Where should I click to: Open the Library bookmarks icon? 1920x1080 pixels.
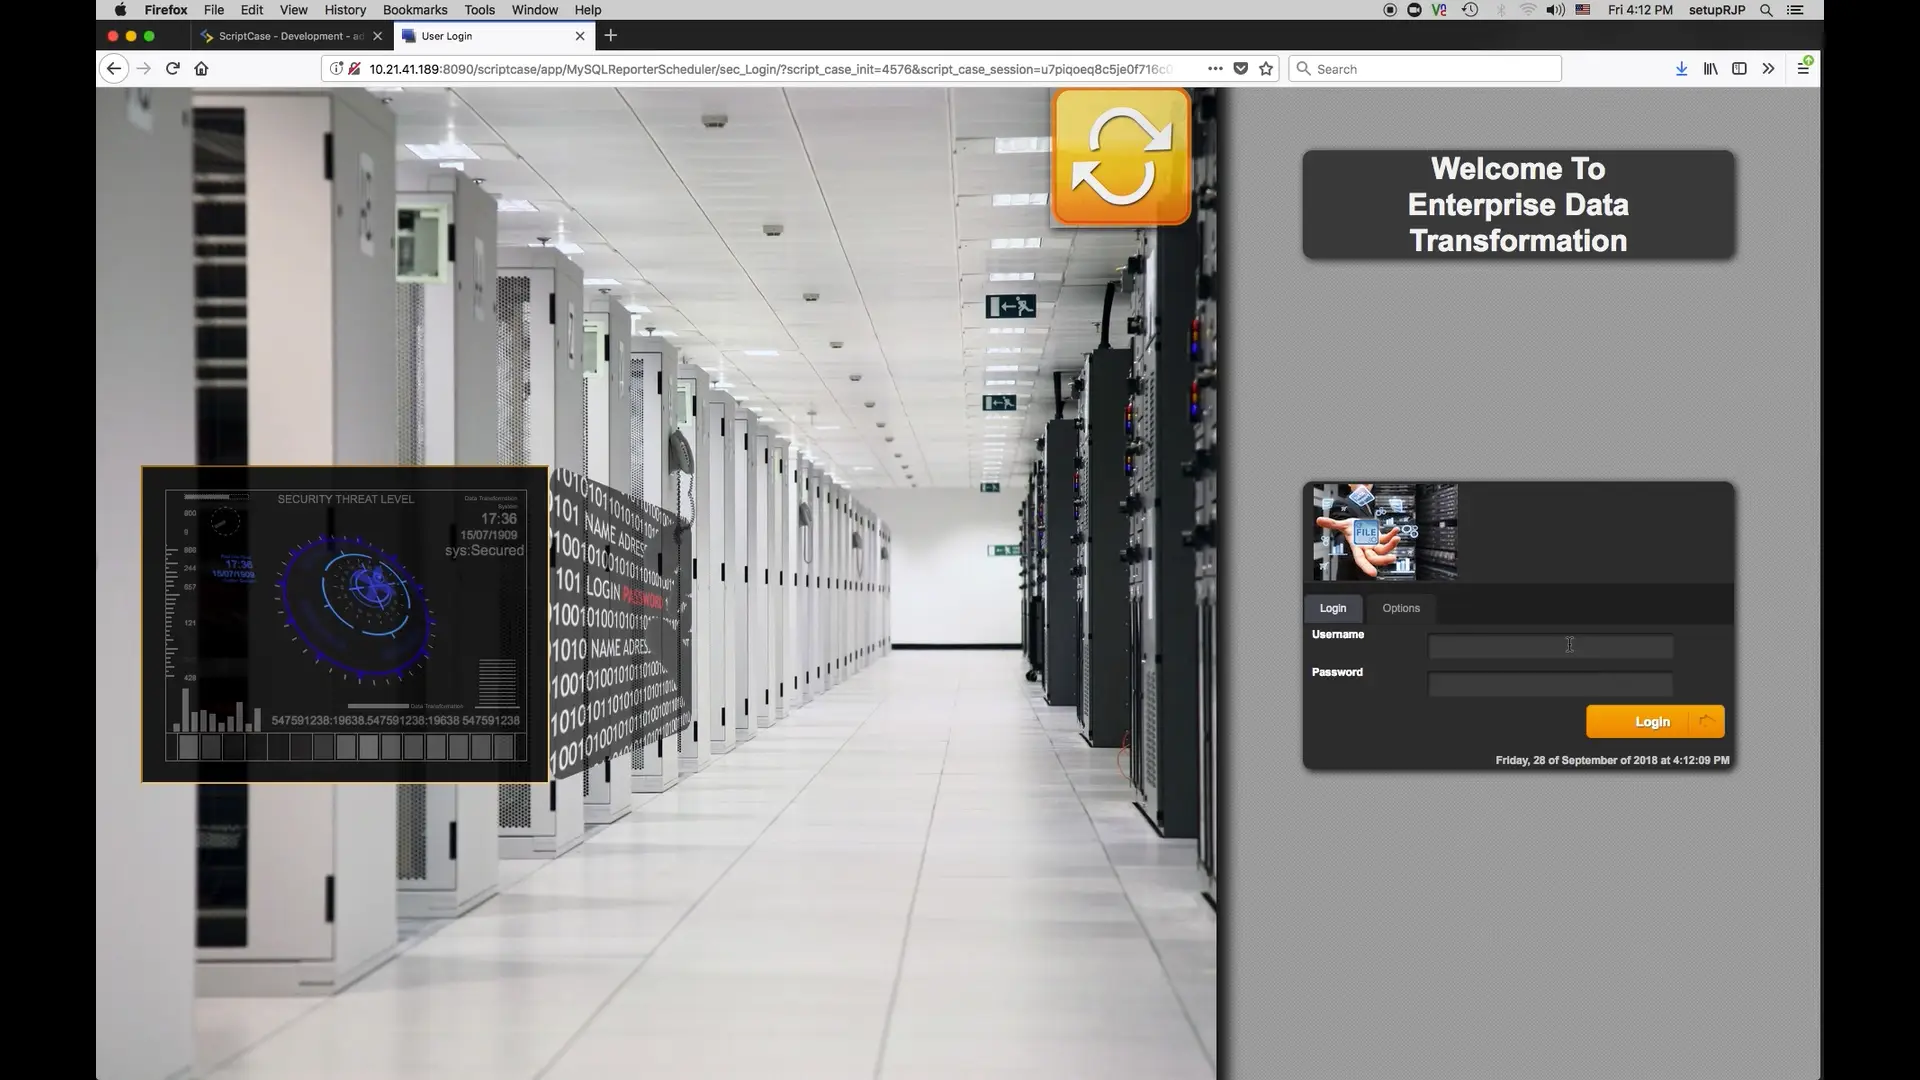click(1711, 68)
